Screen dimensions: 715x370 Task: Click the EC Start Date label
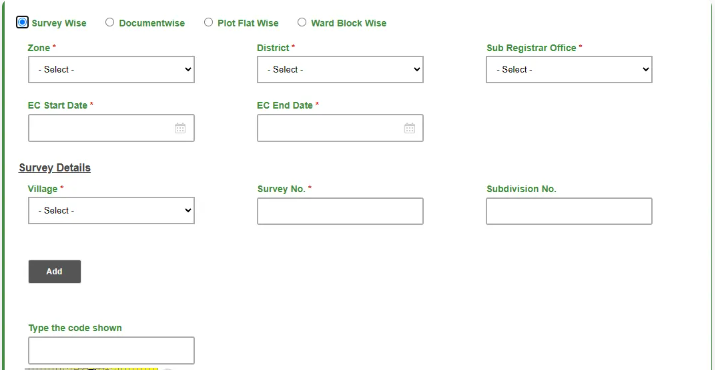pyautogui.click(x=57, y=105)
